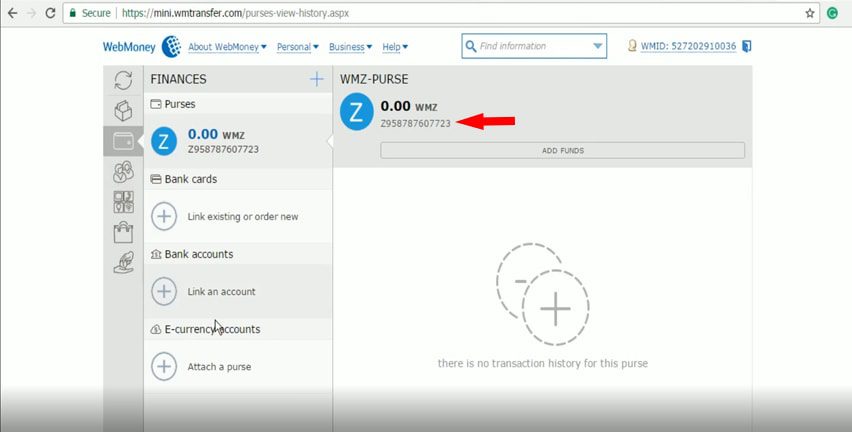Viewport: 852px width, 432px height.
Task: Expand the Find information dropdown arrow
Action: 598,46
